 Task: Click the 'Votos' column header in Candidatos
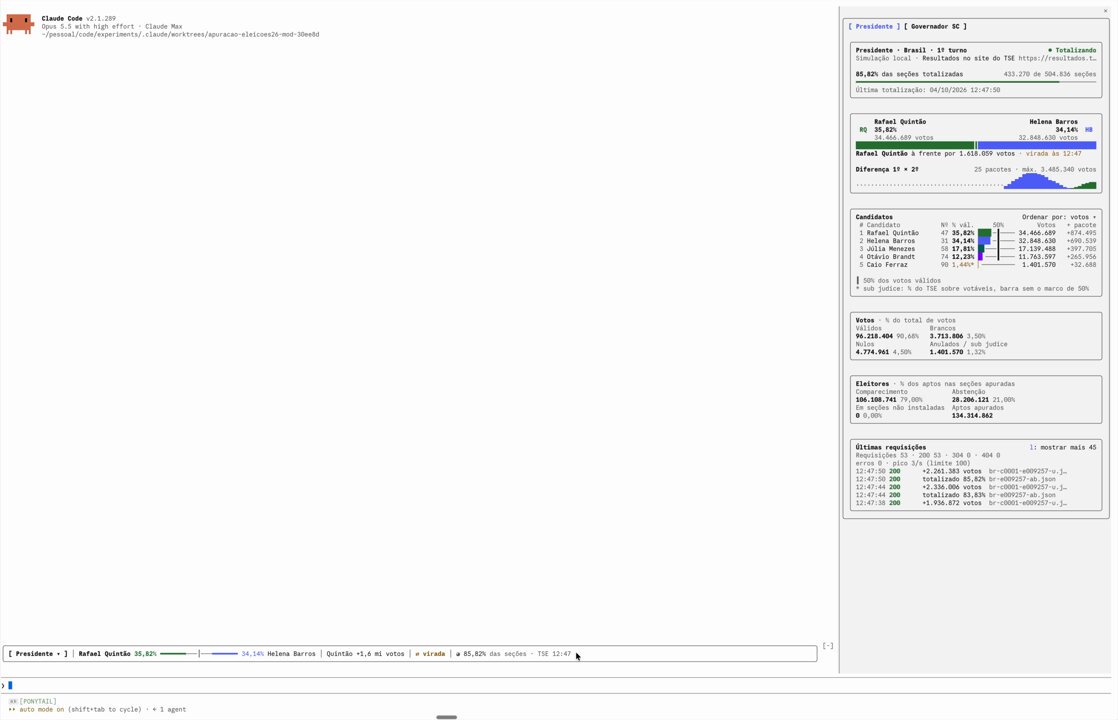[1046, 225]
